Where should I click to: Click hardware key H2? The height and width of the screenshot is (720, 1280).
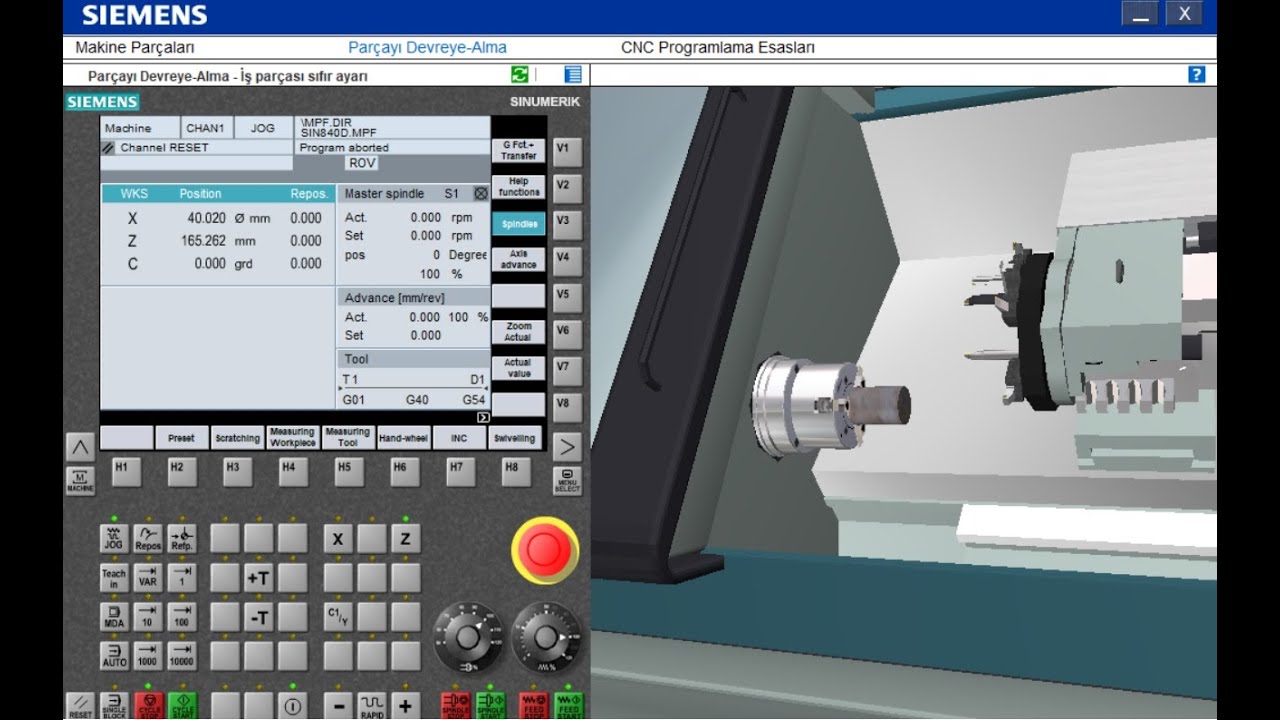(182, 472)
